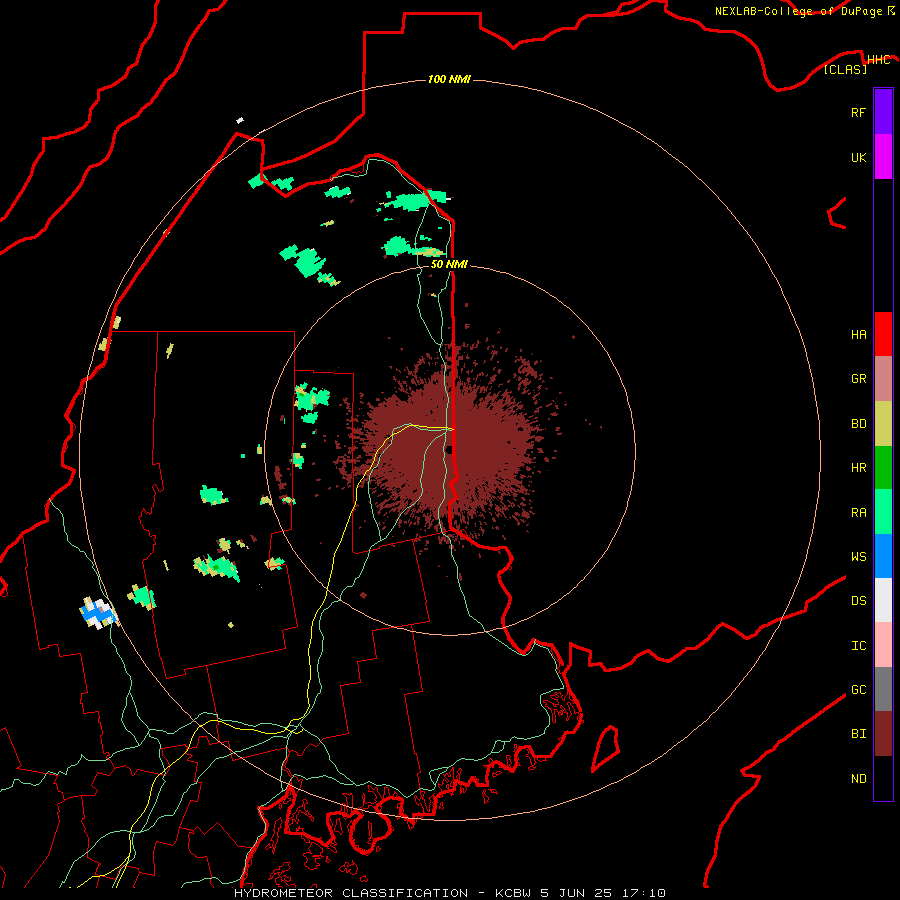
Task: Click the RF legend label
Action: [858, 112]
